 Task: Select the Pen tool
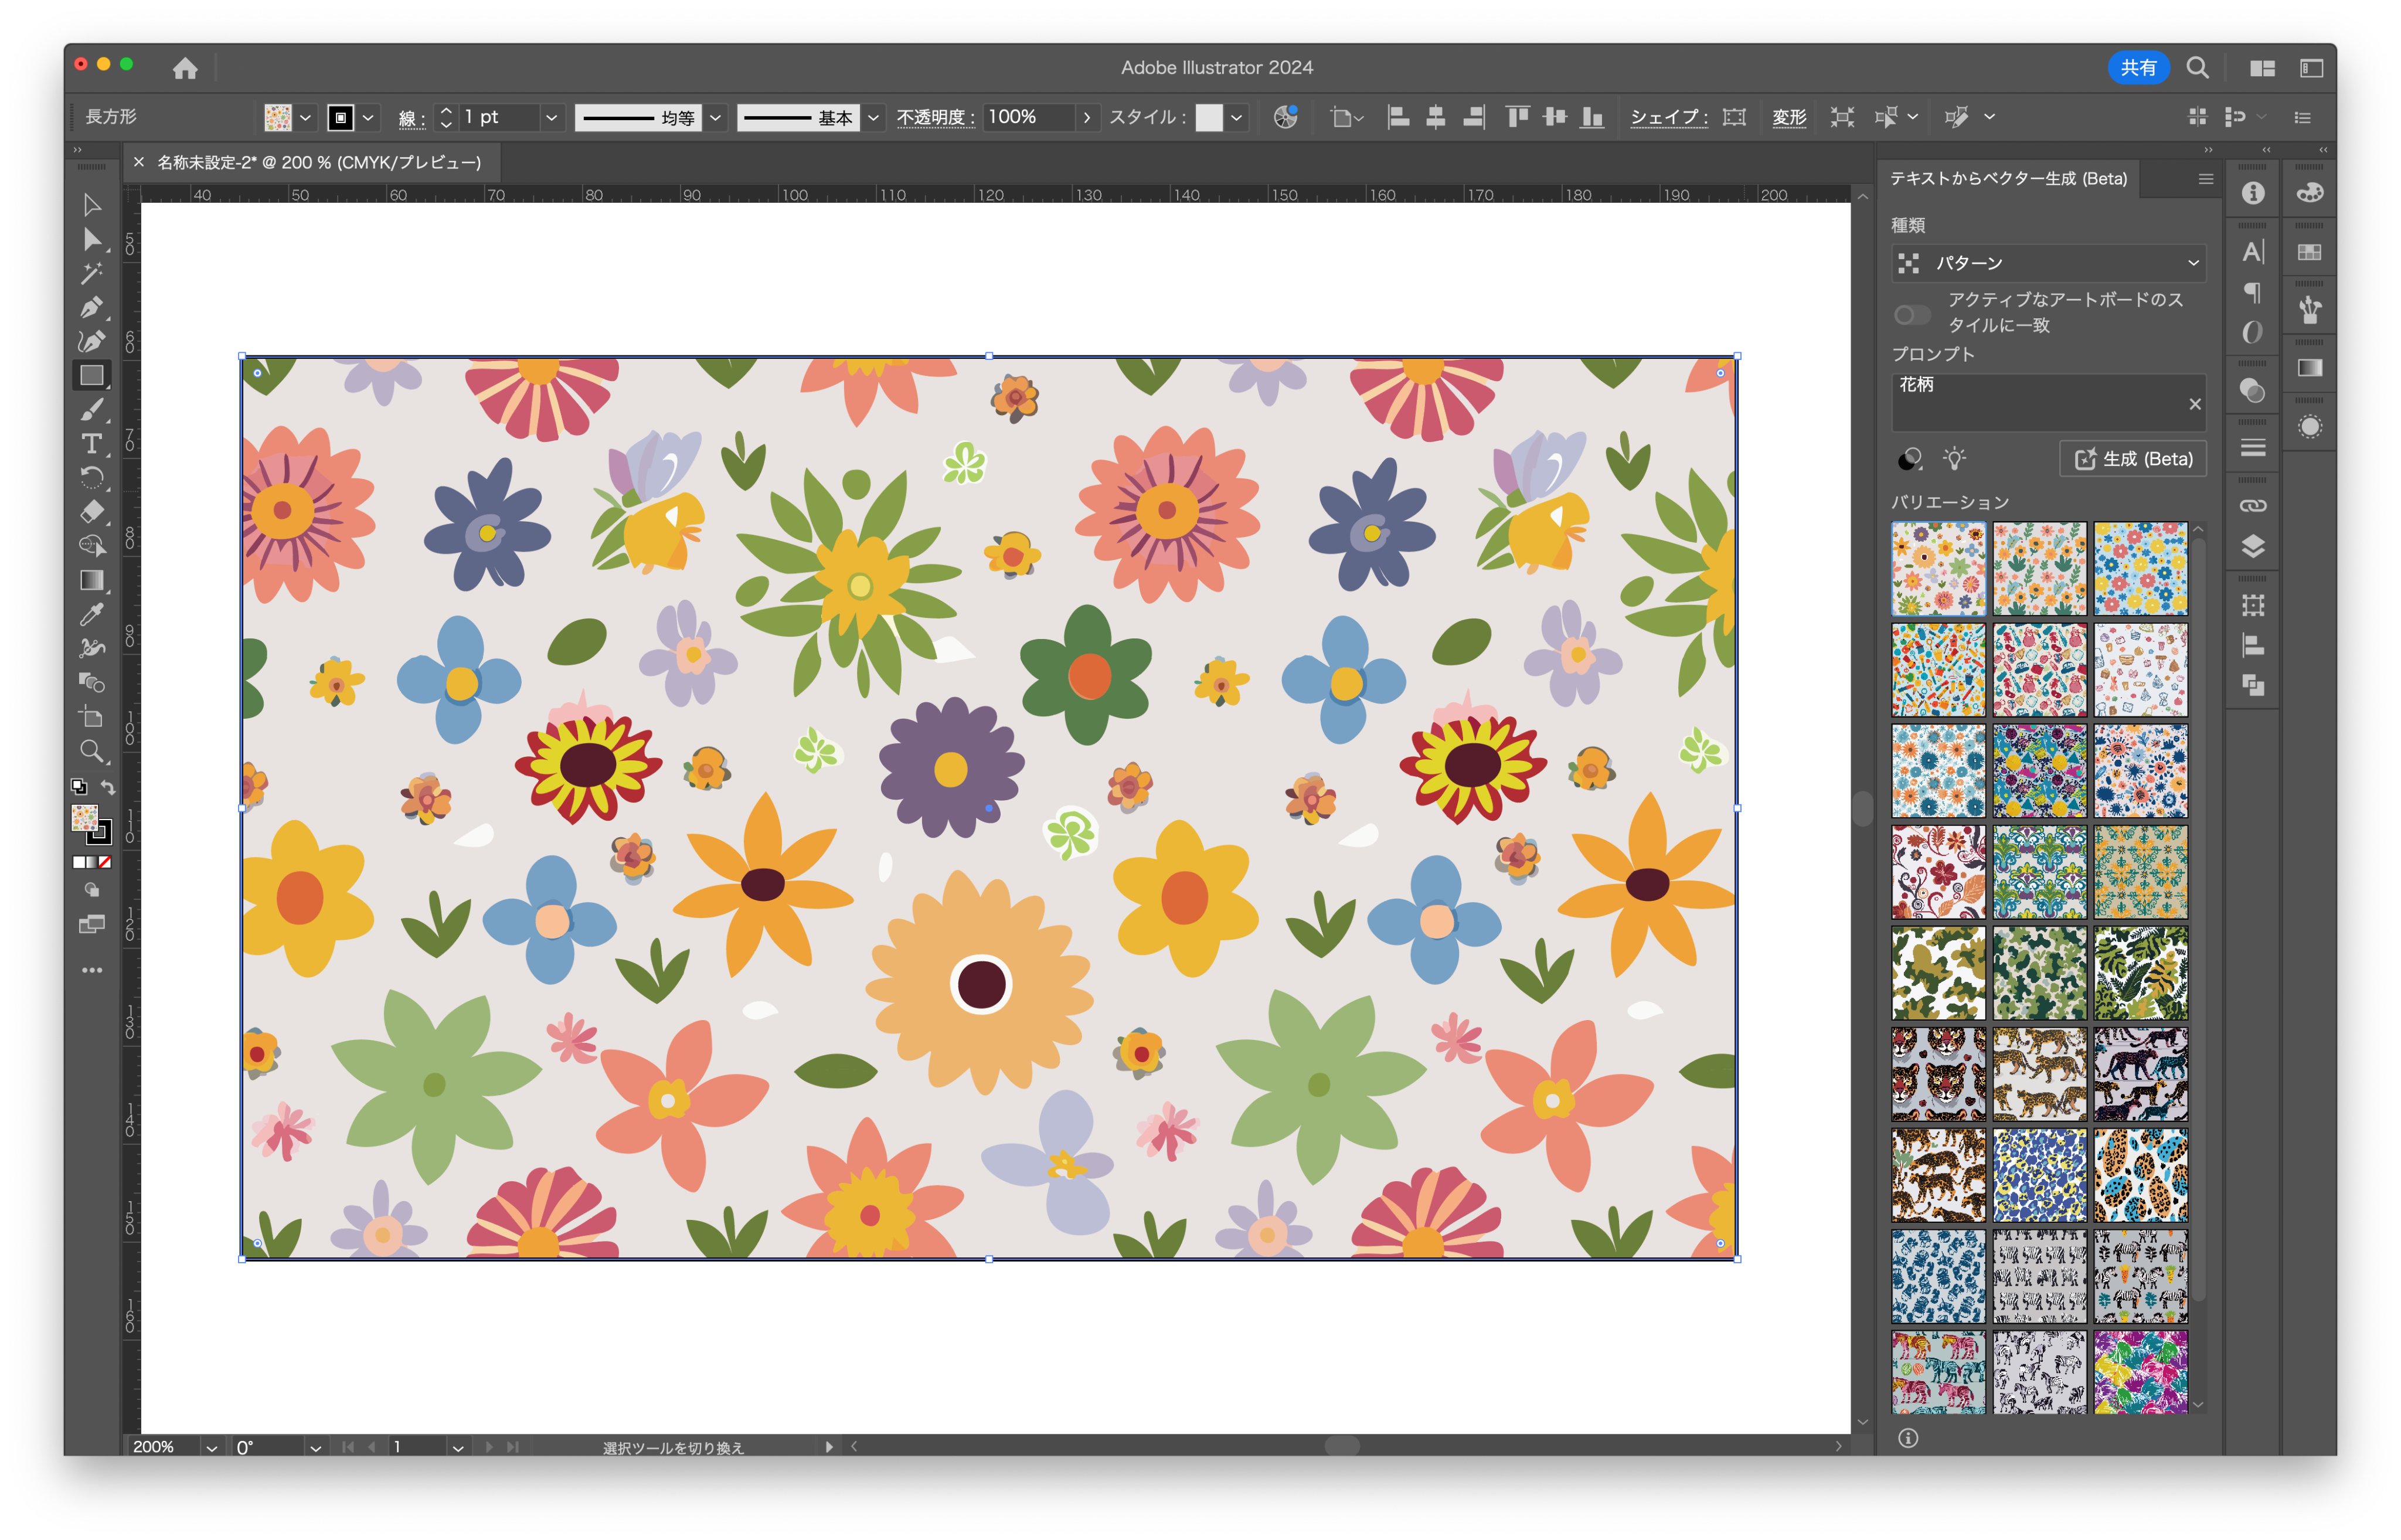[91, 307]
